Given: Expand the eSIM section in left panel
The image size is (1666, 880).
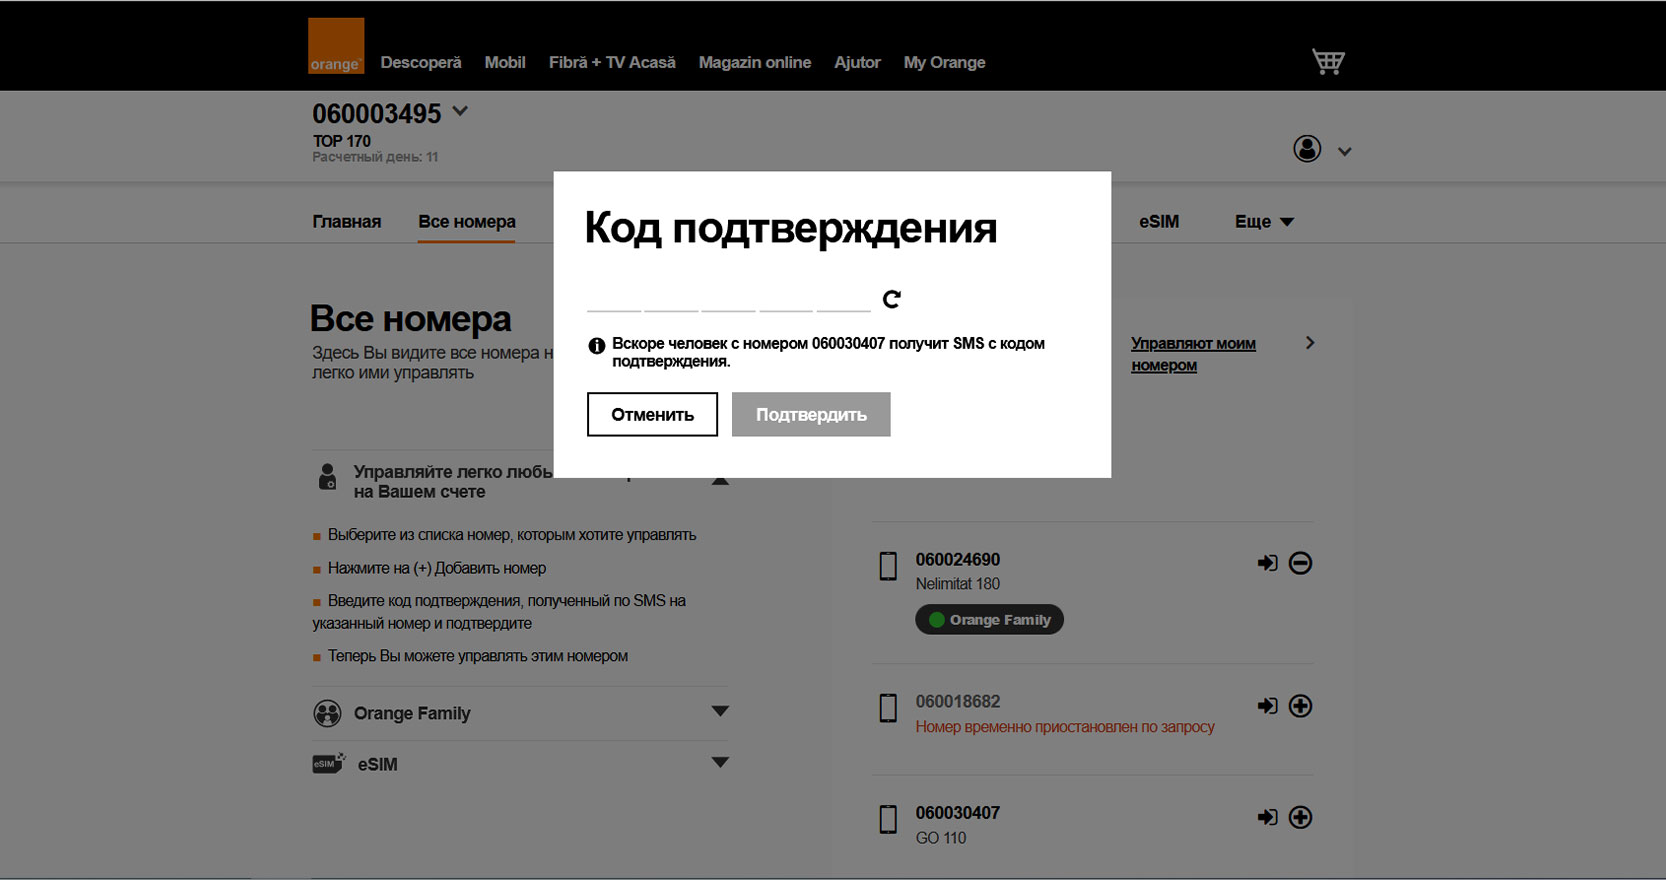Looking at the screenshot, I should point(719,763).
